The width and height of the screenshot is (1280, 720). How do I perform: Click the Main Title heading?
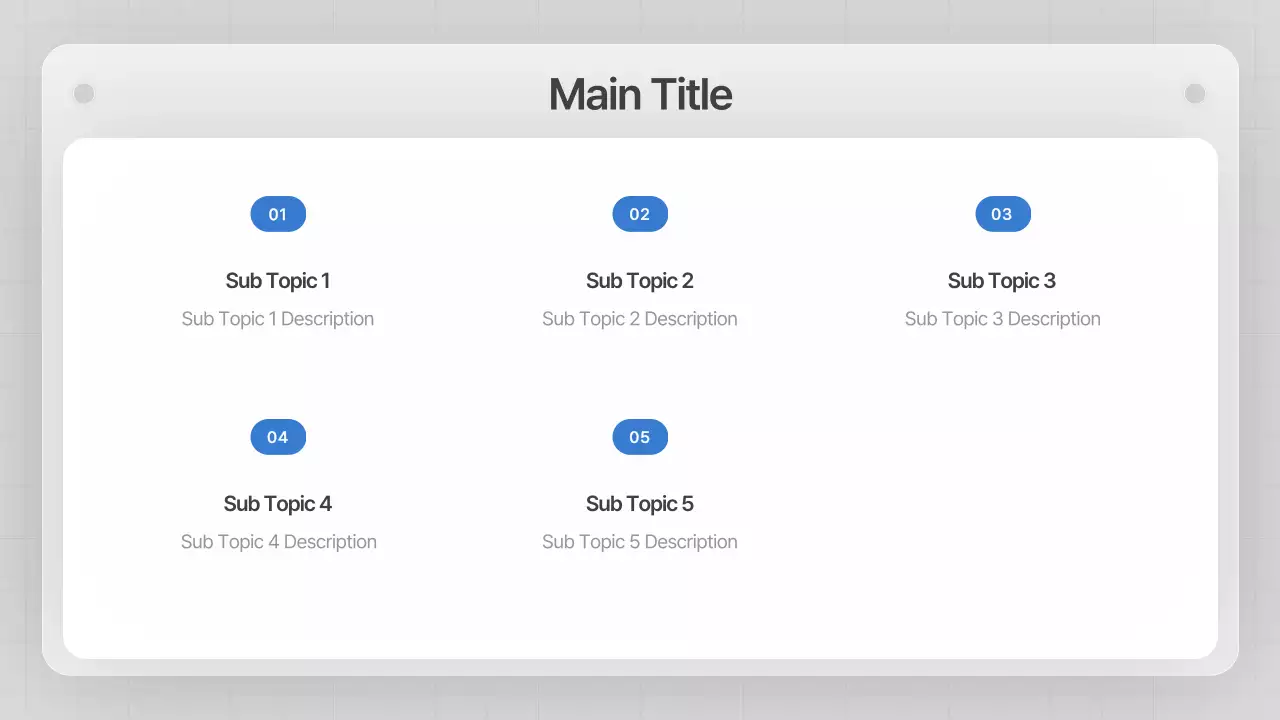click(640, 95)
